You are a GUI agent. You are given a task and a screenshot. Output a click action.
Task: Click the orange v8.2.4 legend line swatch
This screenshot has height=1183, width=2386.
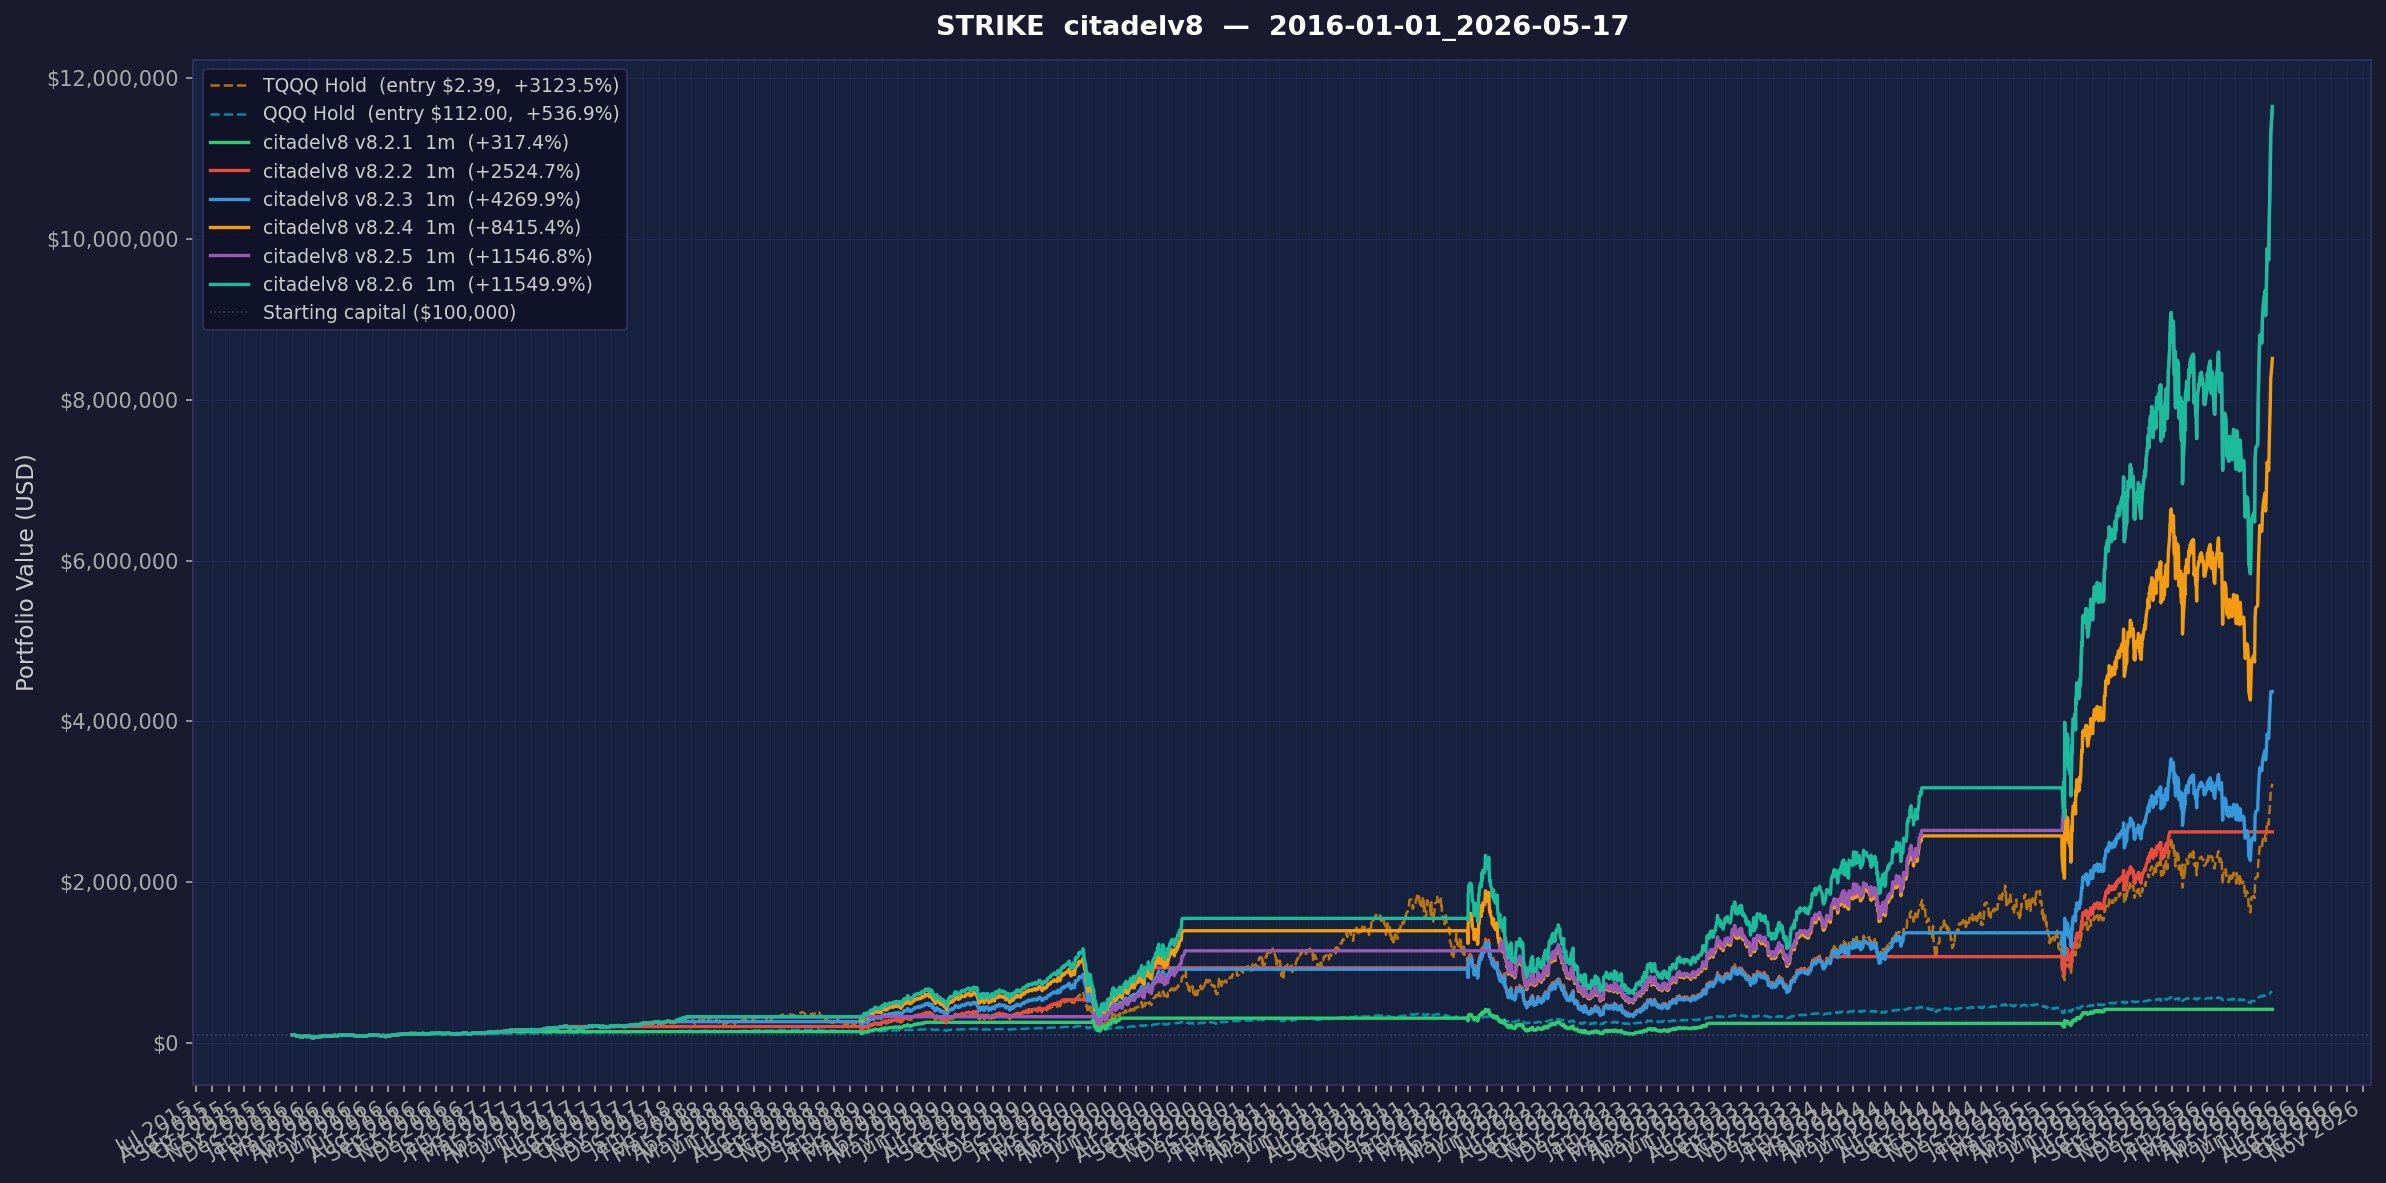pyautogui.click(x=229, y=228)
